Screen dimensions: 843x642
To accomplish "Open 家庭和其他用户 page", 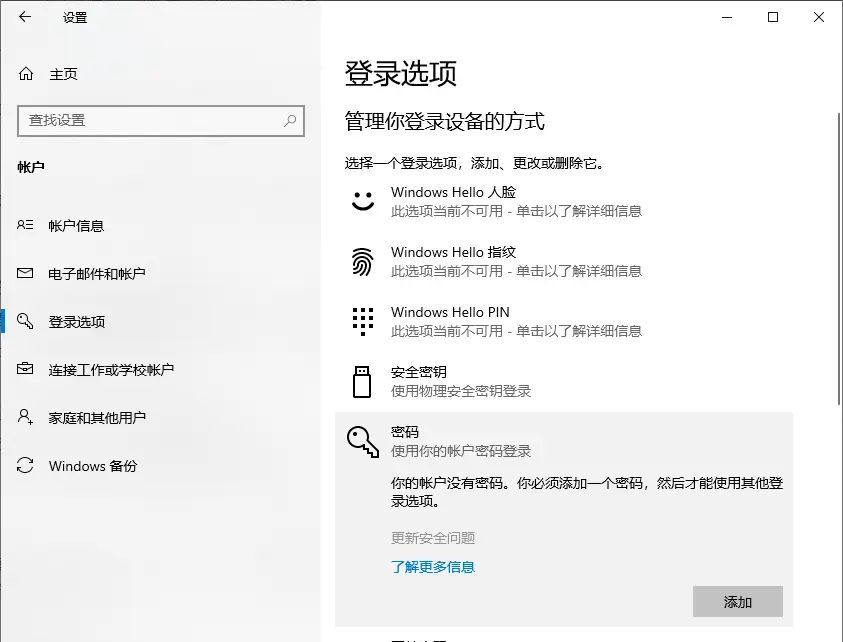I will (x=161, y=417).
